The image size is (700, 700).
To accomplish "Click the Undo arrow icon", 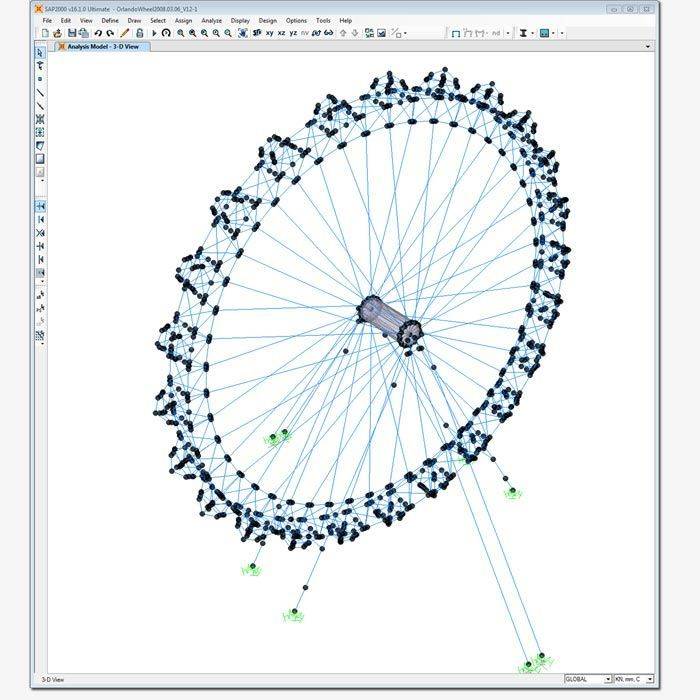I will point(98,33).
